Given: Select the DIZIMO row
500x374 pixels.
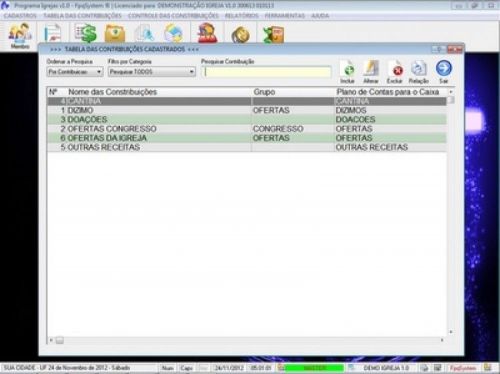Looking at the screenshot, I should pyautogui.click(x=247, y=110).
